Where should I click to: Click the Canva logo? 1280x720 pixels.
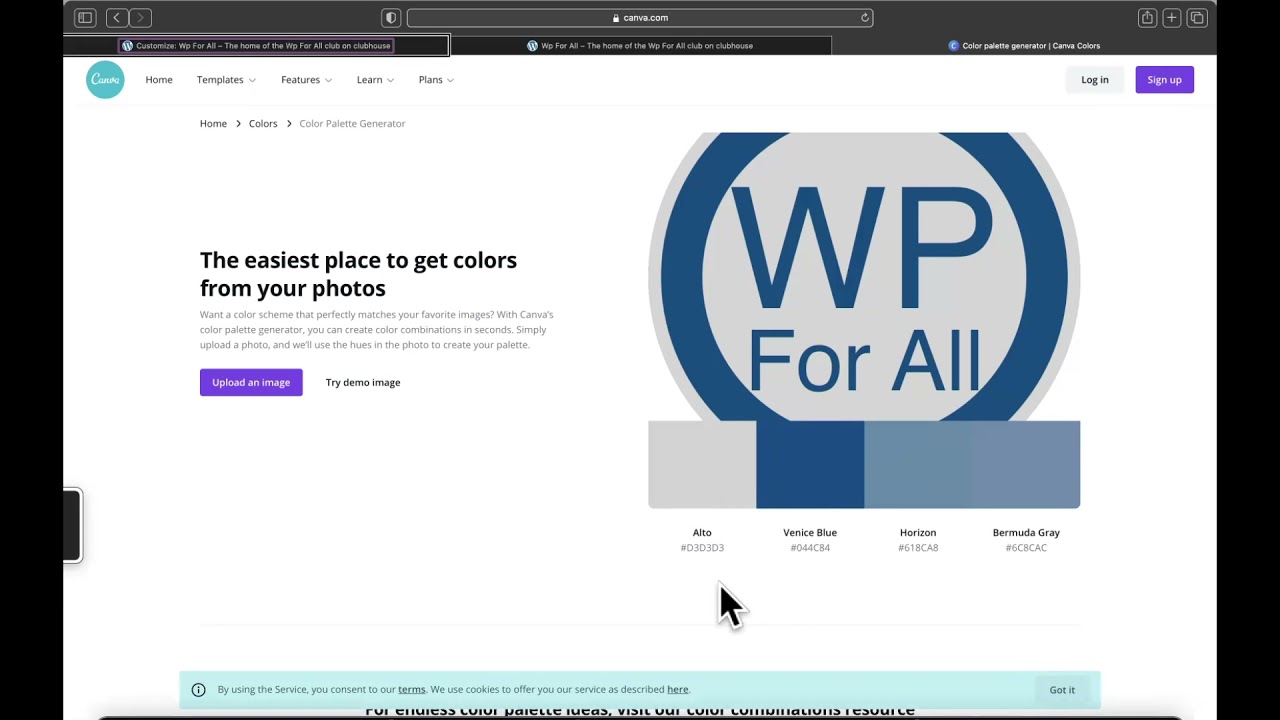(x=105, y=80)
